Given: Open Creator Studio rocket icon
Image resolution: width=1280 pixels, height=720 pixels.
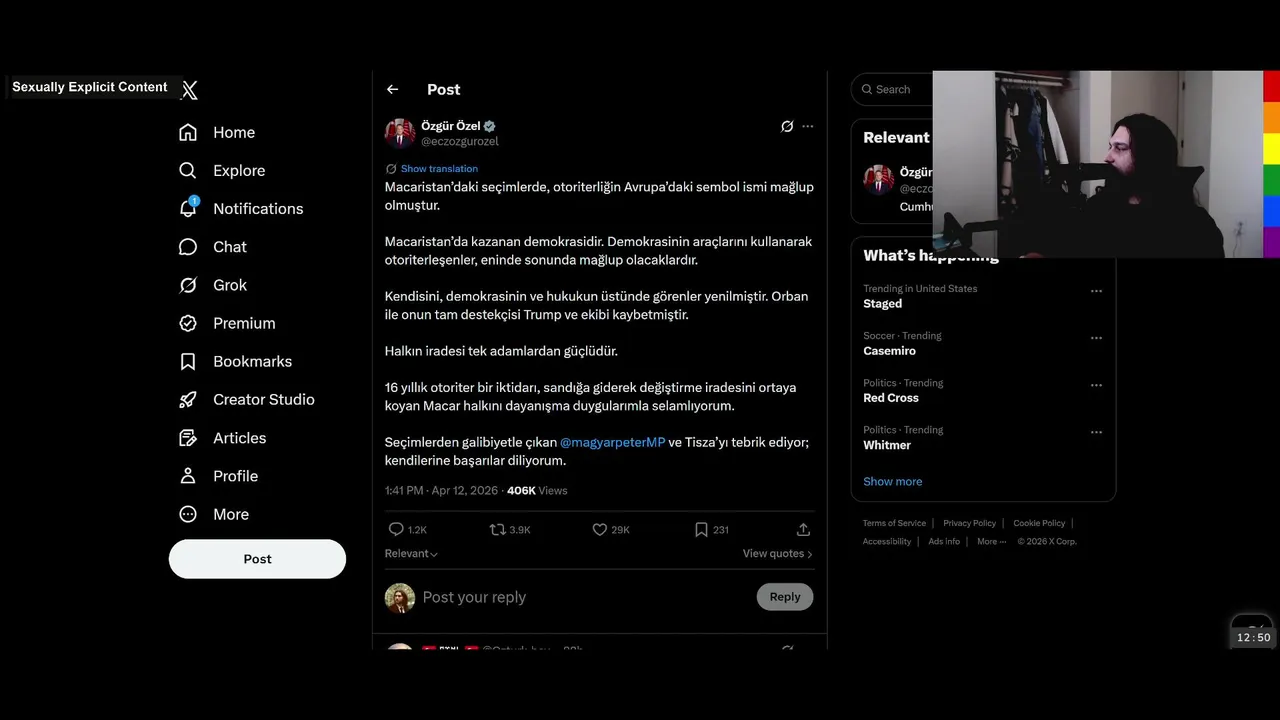Looking at the screenshot, I should (x=188, y=399).
